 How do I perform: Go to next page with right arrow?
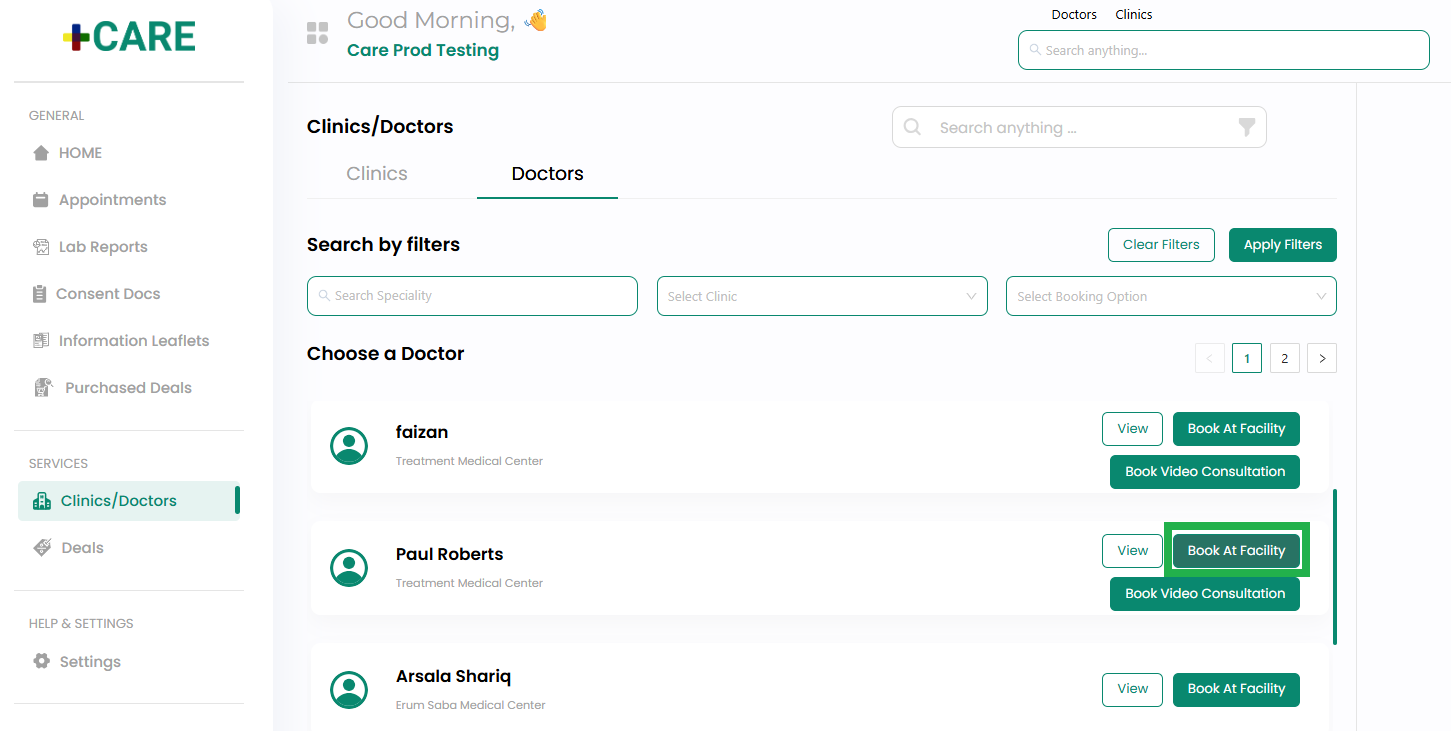pos(1322,358)
